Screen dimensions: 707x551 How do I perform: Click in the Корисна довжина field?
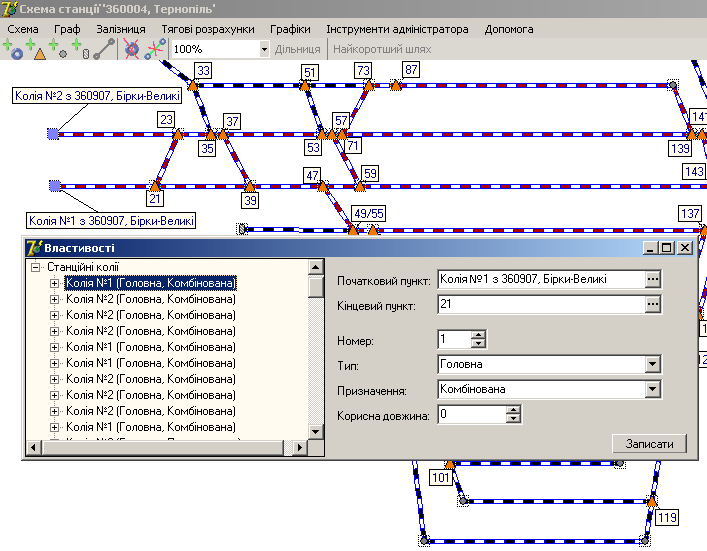point(470,414)
